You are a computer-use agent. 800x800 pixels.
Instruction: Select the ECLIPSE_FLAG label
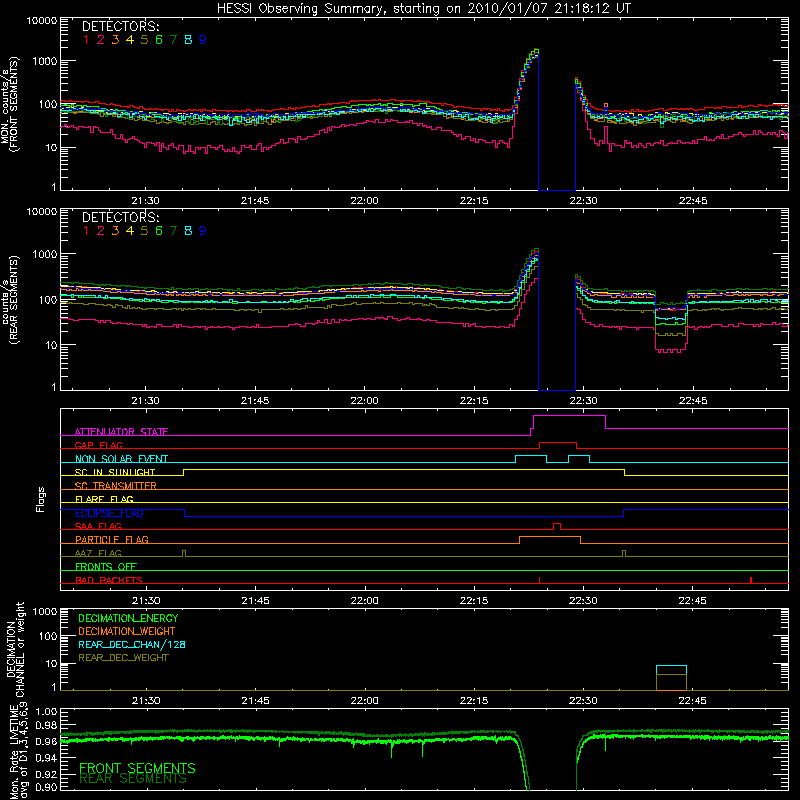coord(109,513)
